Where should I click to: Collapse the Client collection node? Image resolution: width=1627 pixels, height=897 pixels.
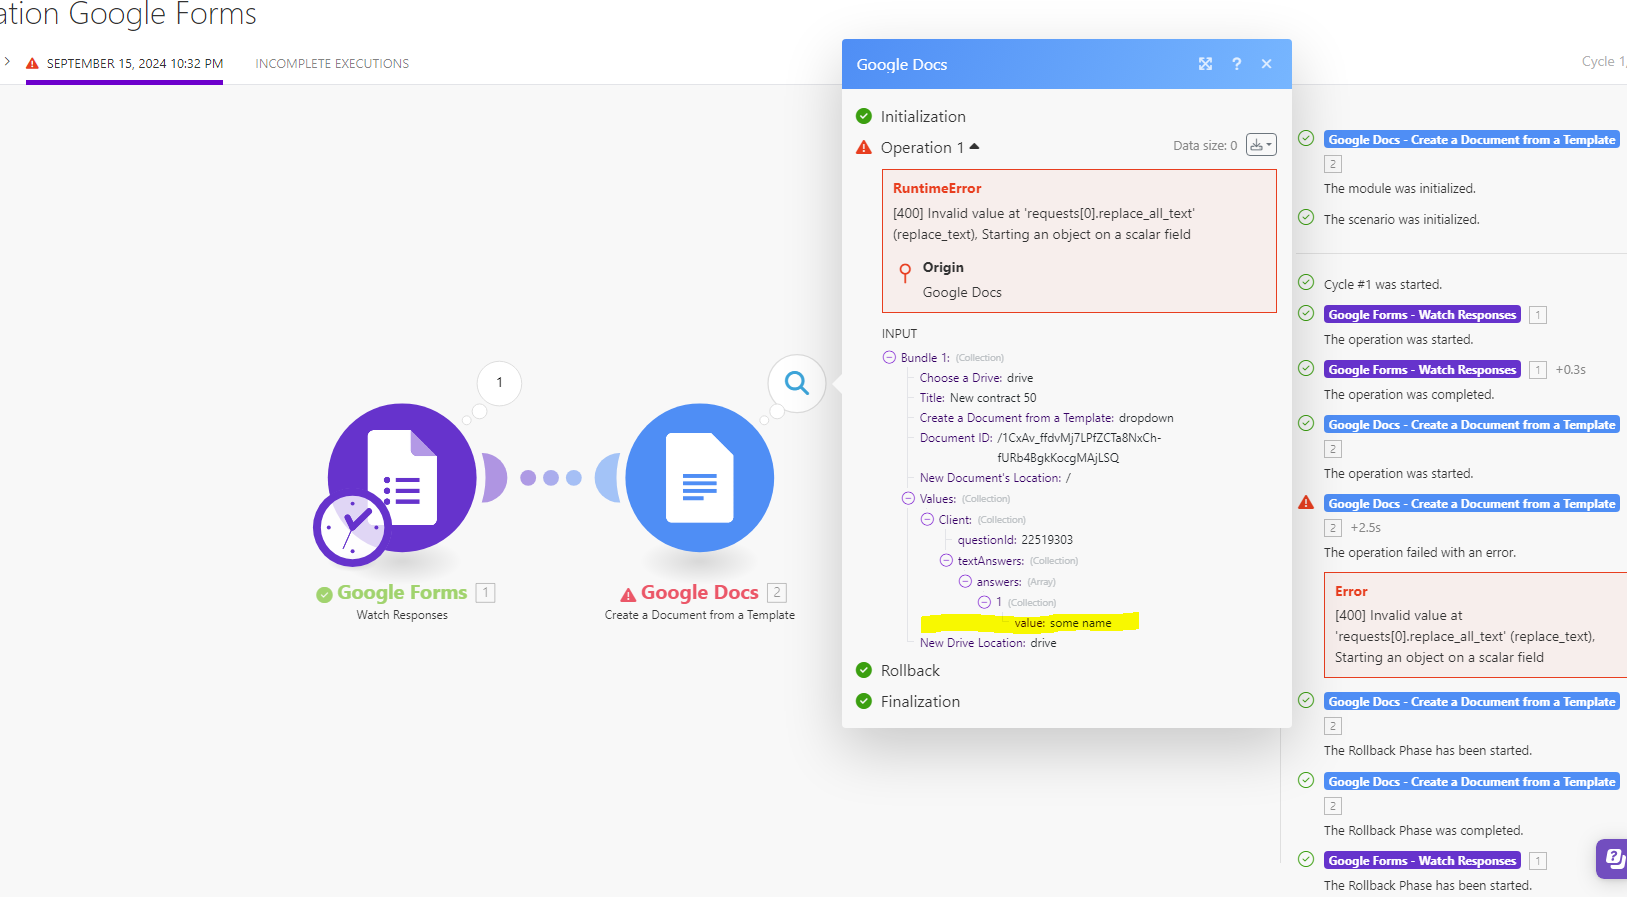pyautogui.click(x=927, y=519)
